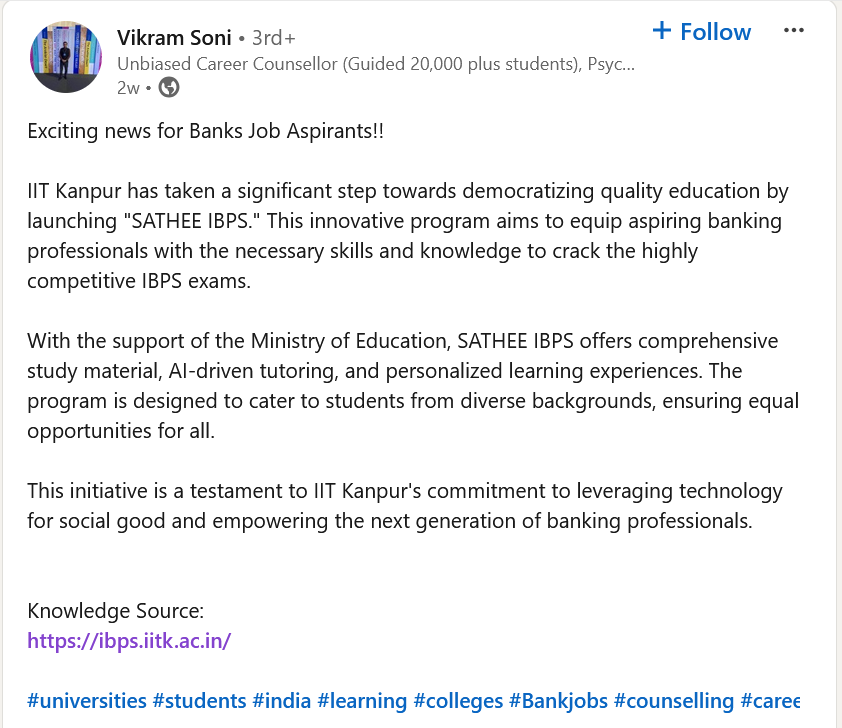The image size is (842, 728).
Task: Open Vikram Soni's profile photo
Action: click(66, 56)
